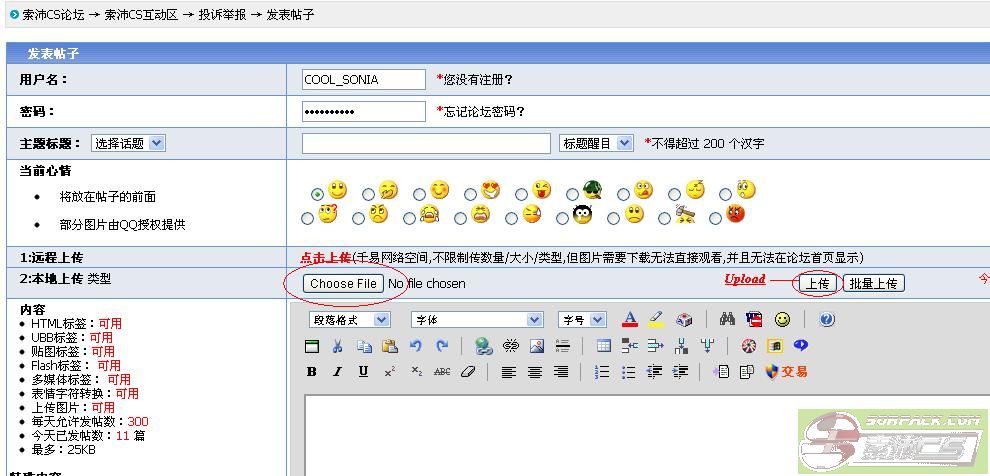This screenshot has width=990, height=476.
Task: Open the editor help question mark icon
Action: tap(827, 320)
